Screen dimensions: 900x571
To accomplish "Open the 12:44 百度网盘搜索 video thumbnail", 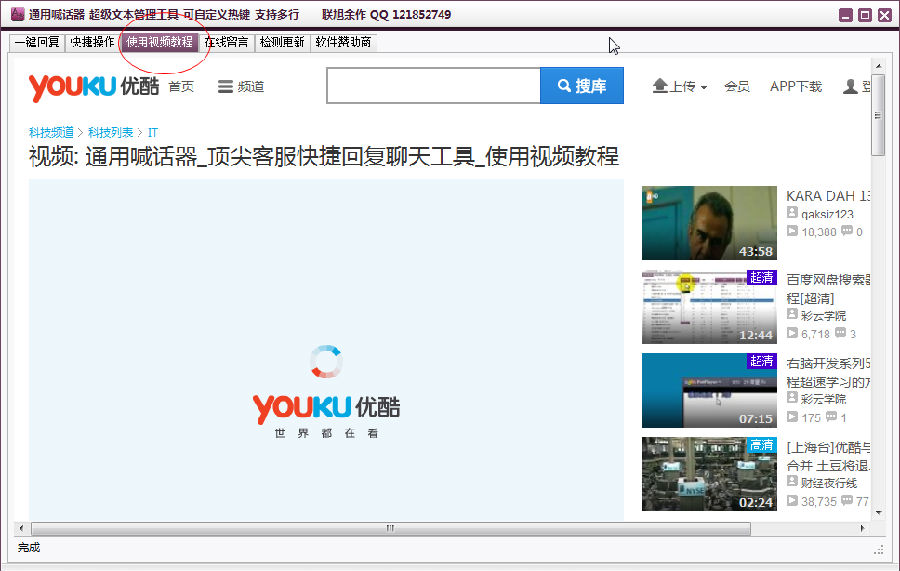I will pyautogui.click(x=709, y=306).
